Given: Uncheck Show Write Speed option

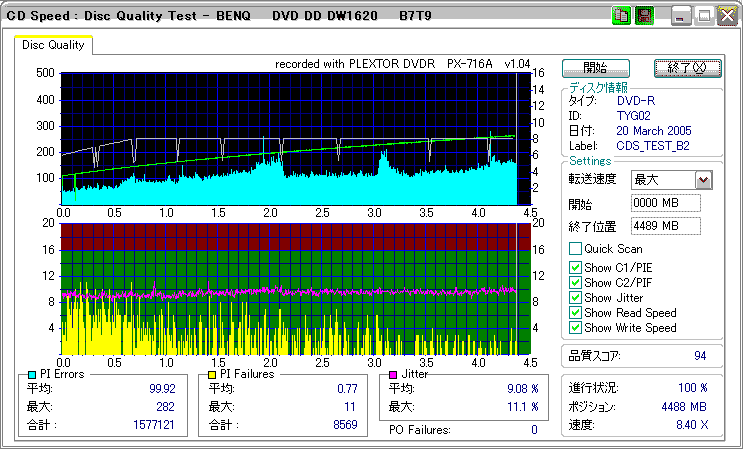Looking at the screenshot, I should coord(575,328).
